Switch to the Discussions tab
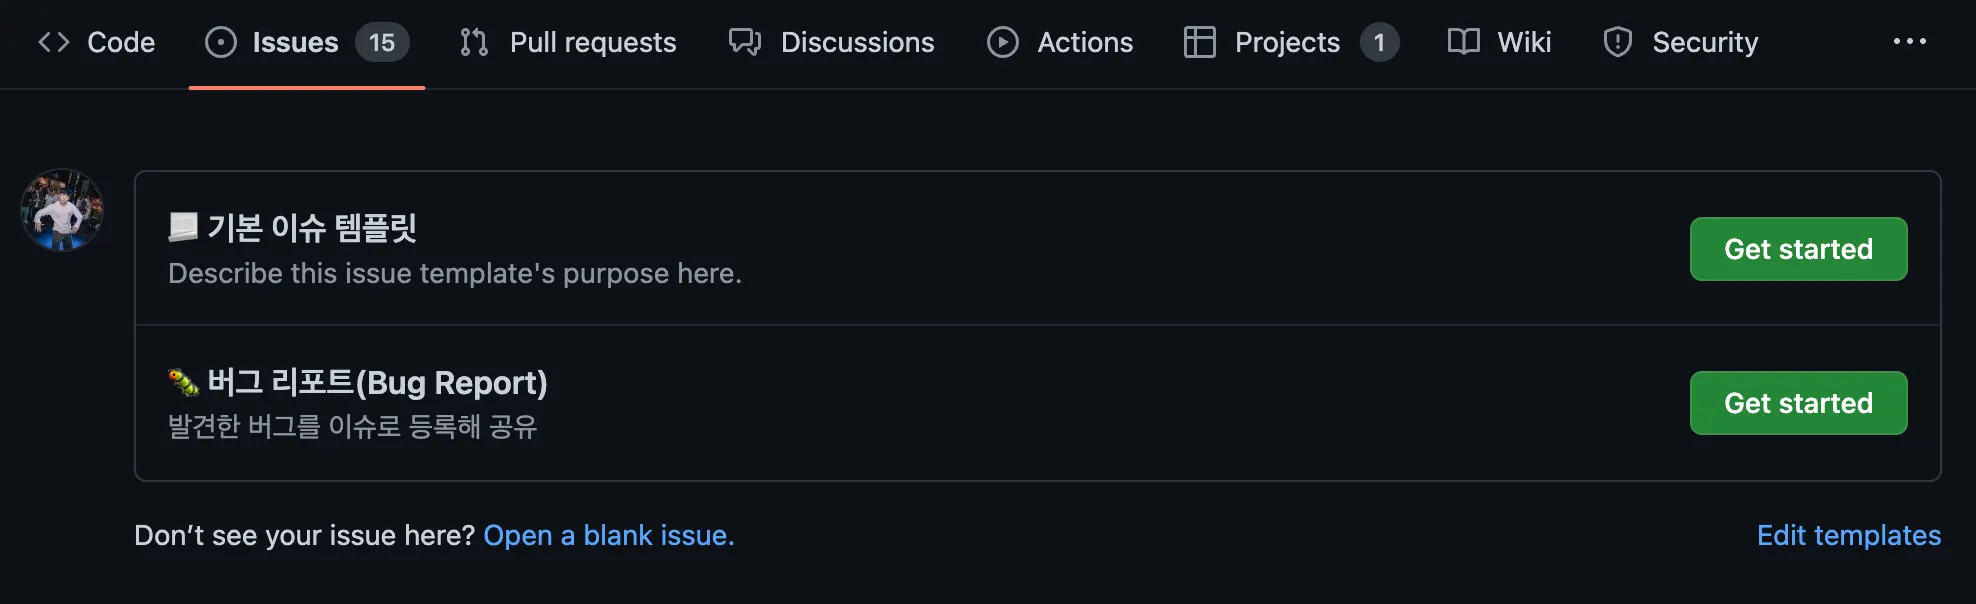The width and height of the screenshot is (1976, 604). tap(857, 42)
